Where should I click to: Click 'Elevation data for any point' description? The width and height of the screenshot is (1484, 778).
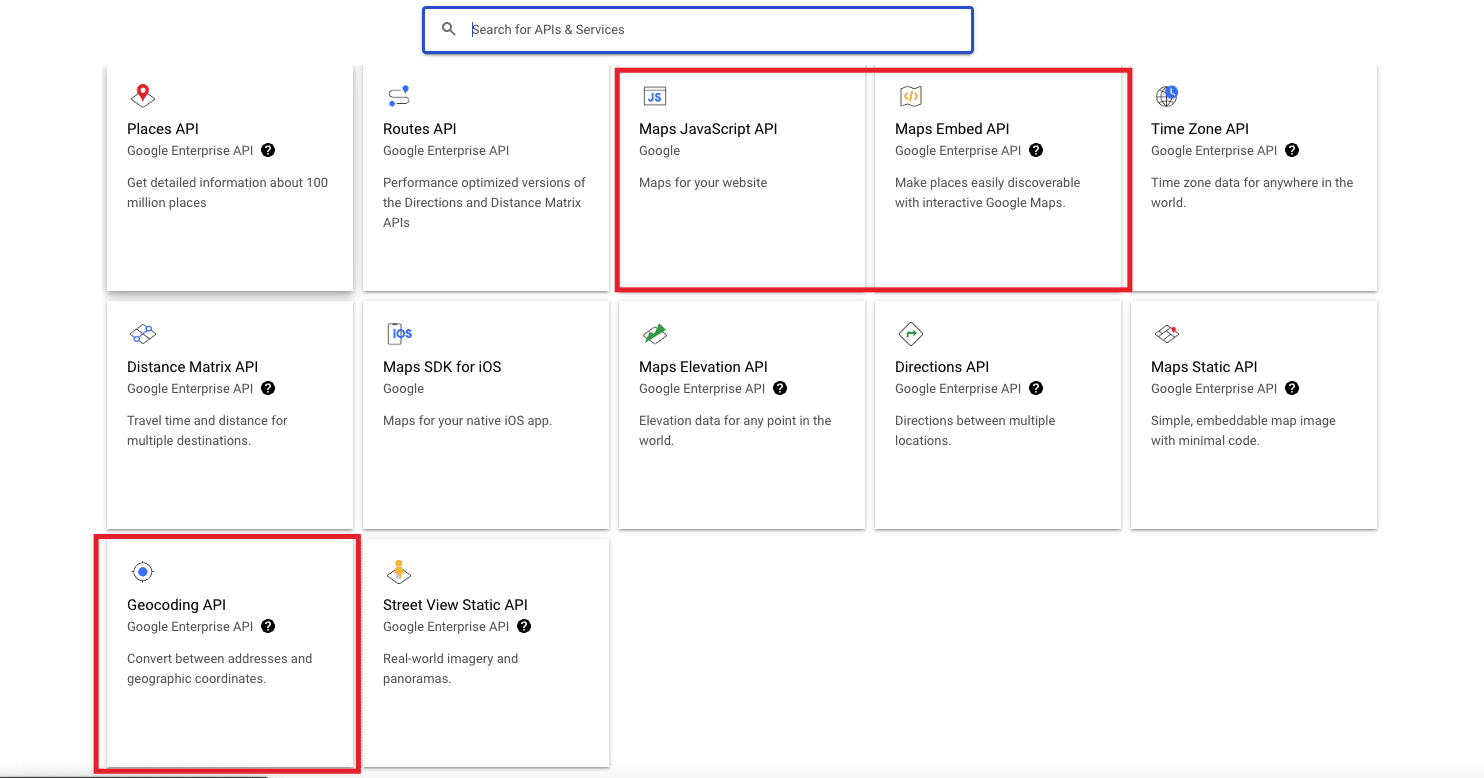point(735,430)
